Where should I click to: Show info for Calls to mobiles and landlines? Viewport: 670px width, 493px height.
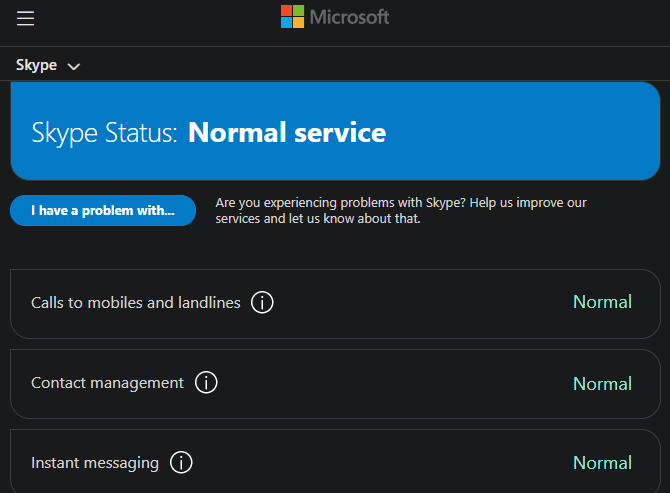262,302
